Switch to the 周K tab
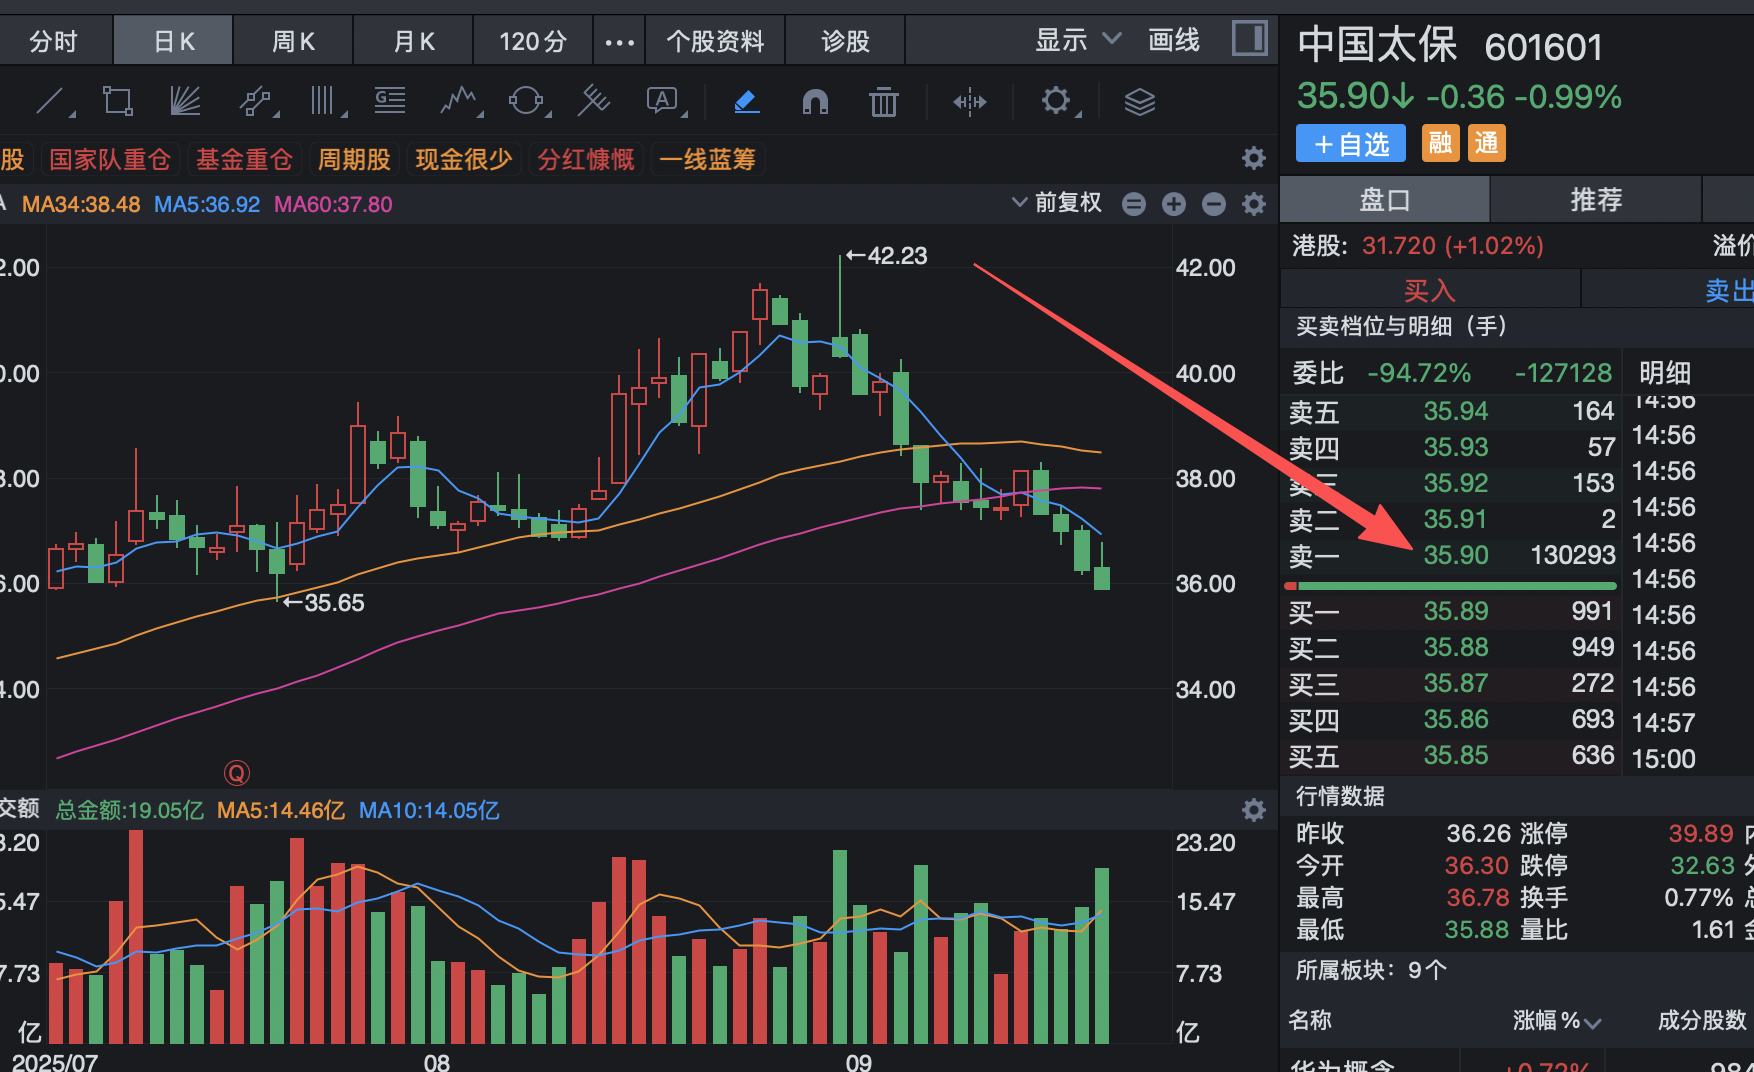The width and height of the screenshot is (1754, 1072). (293, 41)
